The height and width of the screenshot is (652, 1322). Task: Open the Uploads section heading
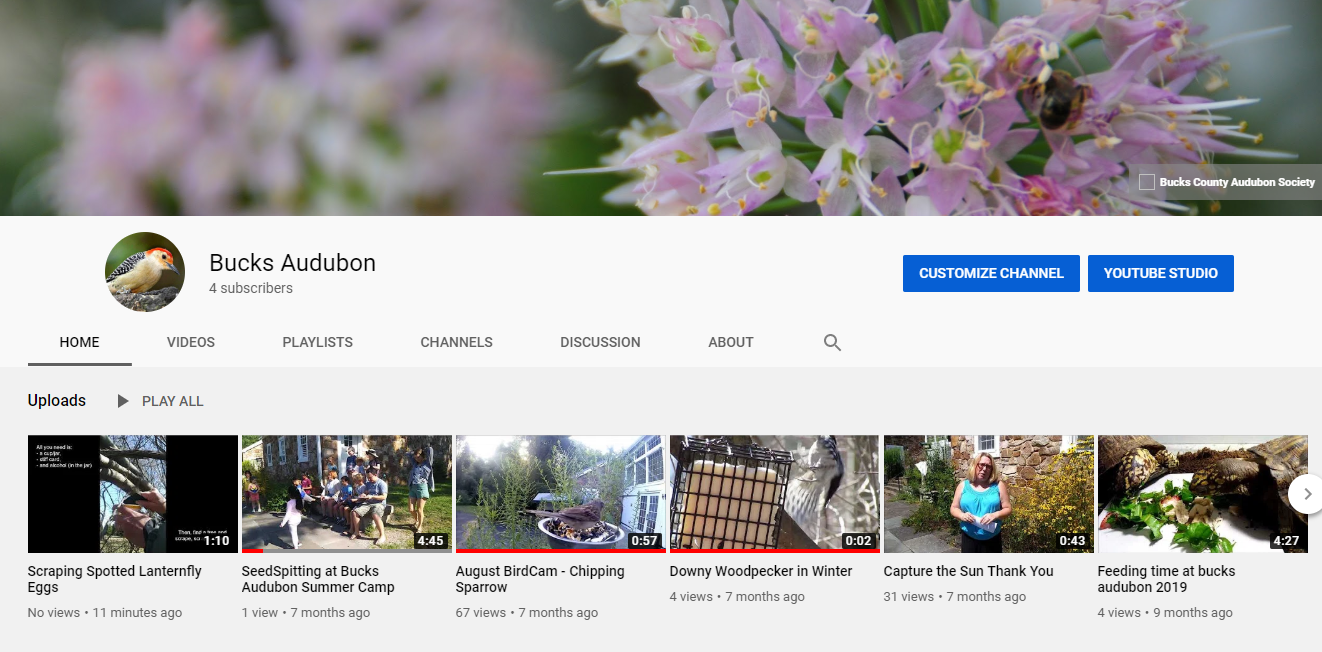[57, 400]
